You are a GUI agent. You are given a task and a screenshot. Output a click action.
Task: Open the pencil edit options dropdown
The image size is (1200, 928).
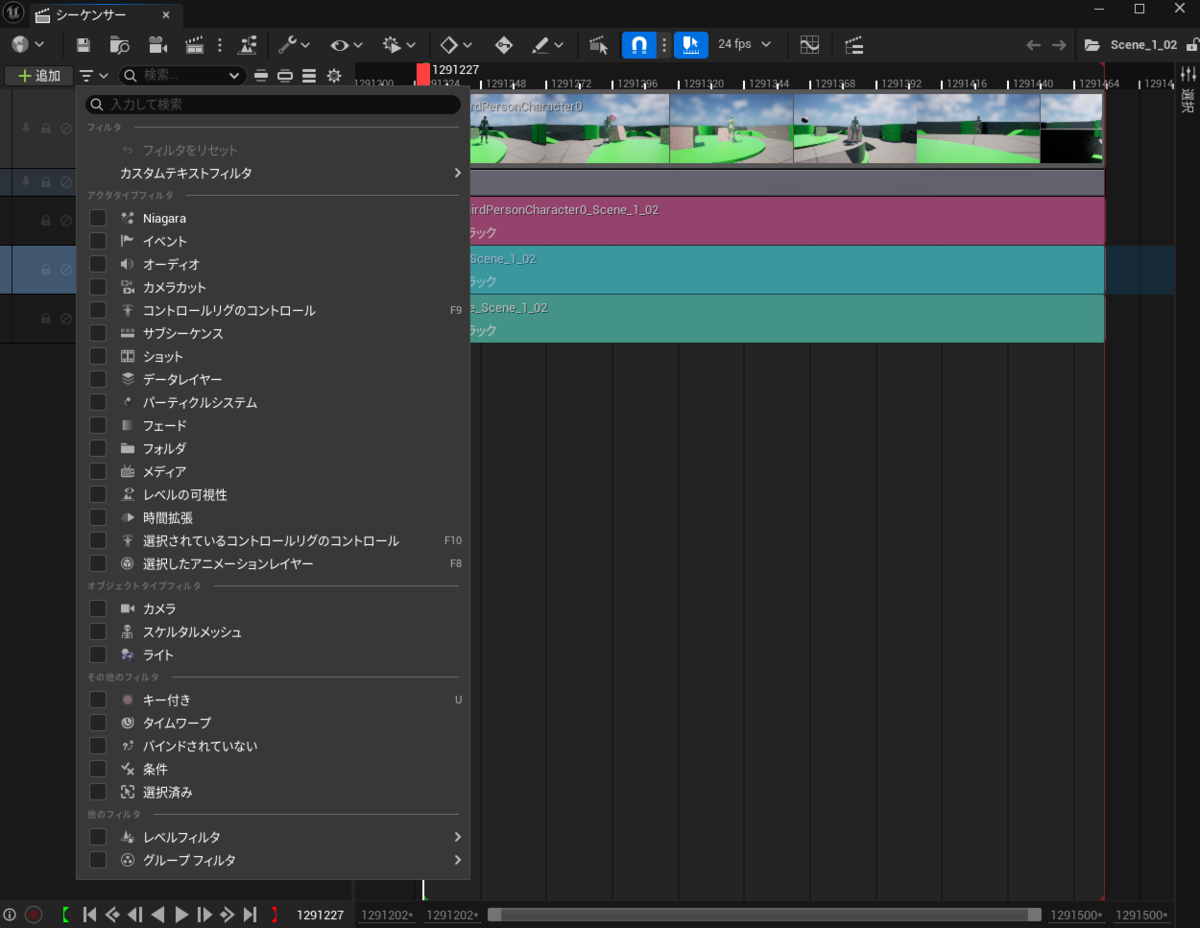pos(548,45)
